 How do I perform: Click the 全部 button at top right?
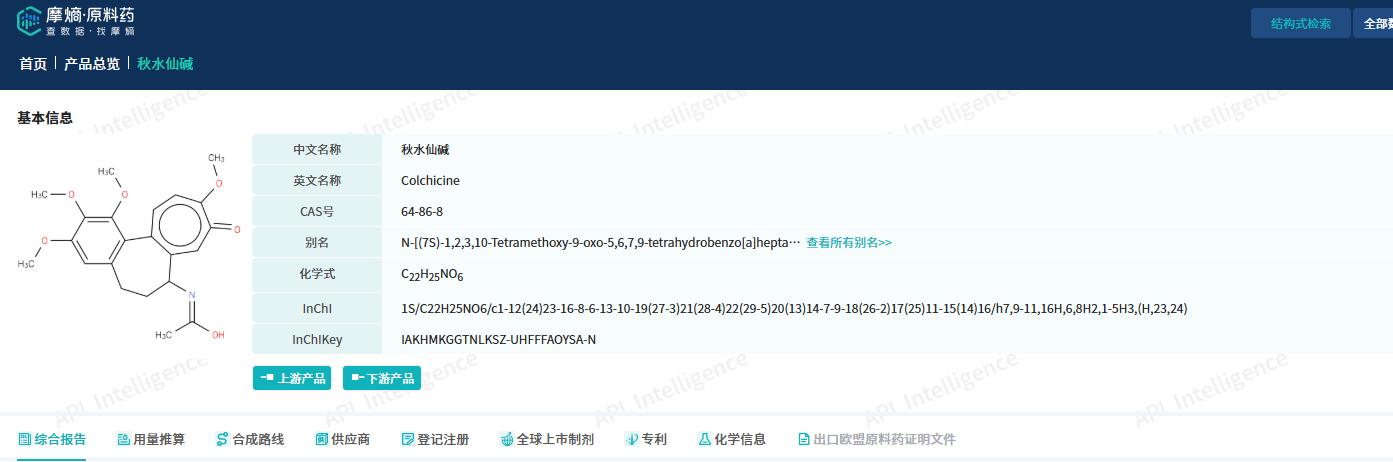pos(1373,23)
